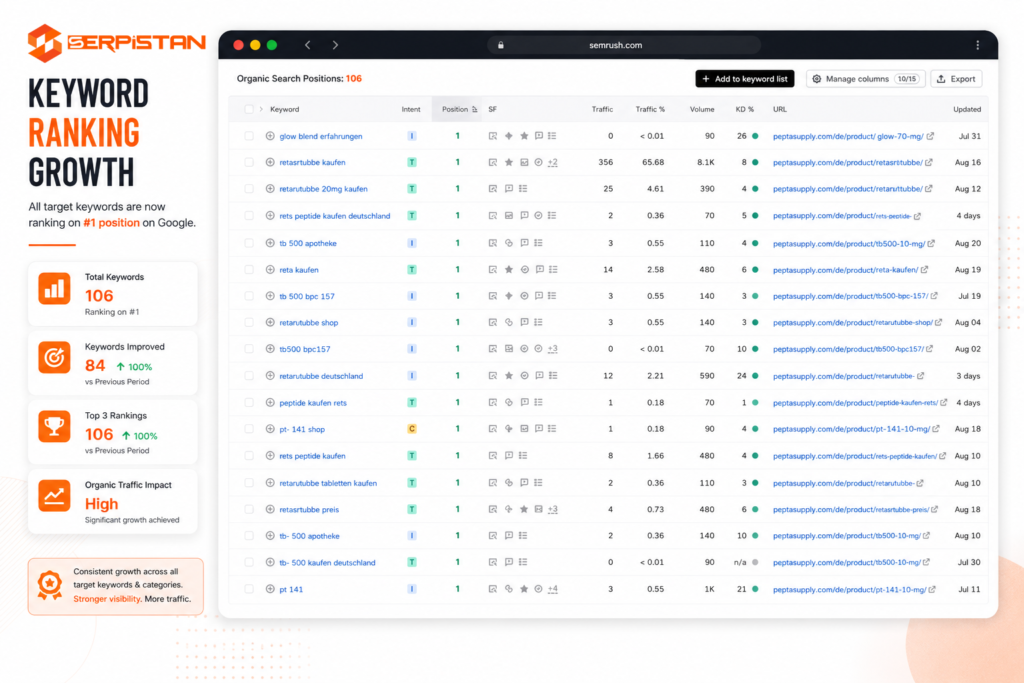This screenshot has height=683, width=1024.
Task: Click the Position column sort icon
Action: pyautogui.click(x=474, y=109)
